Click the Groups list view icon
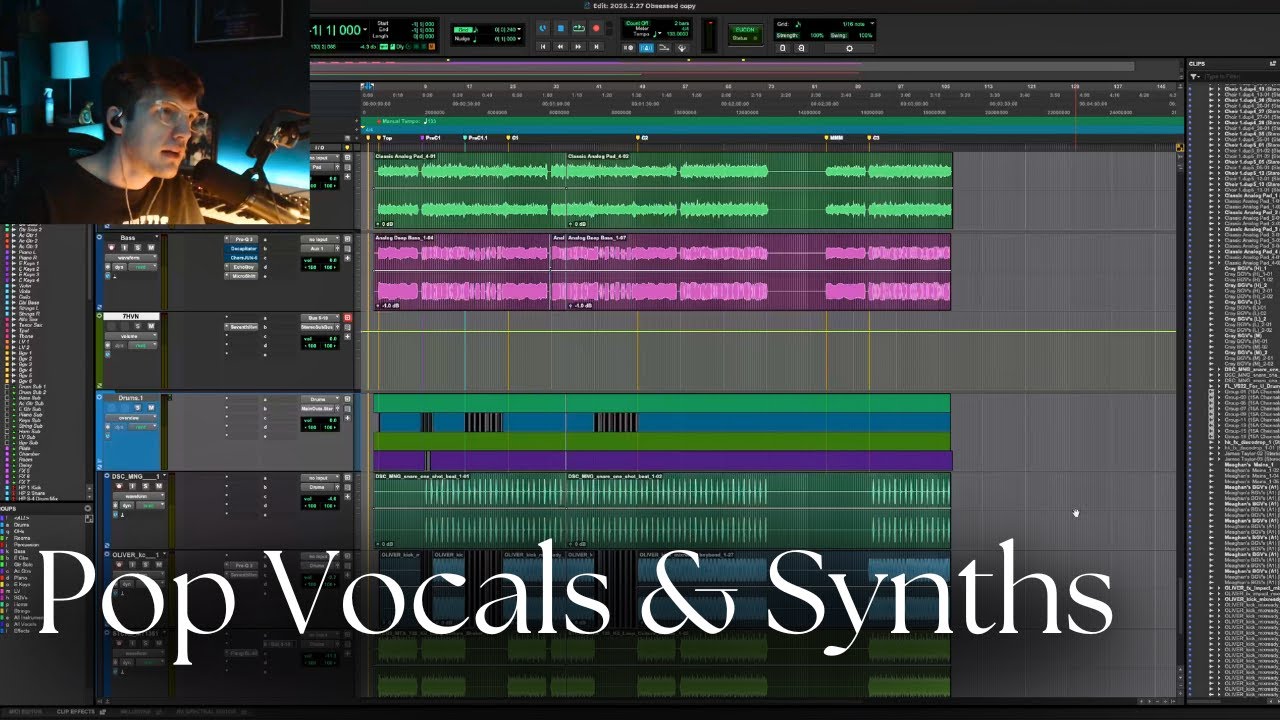 (88, 519)
